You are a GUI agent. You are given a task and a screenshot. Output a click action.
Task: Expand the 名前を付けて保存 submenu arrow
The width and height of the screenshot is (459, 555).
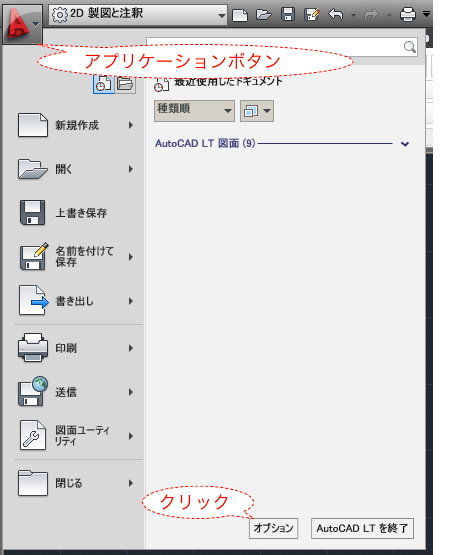pyautogui.click(x=131, y=257)
